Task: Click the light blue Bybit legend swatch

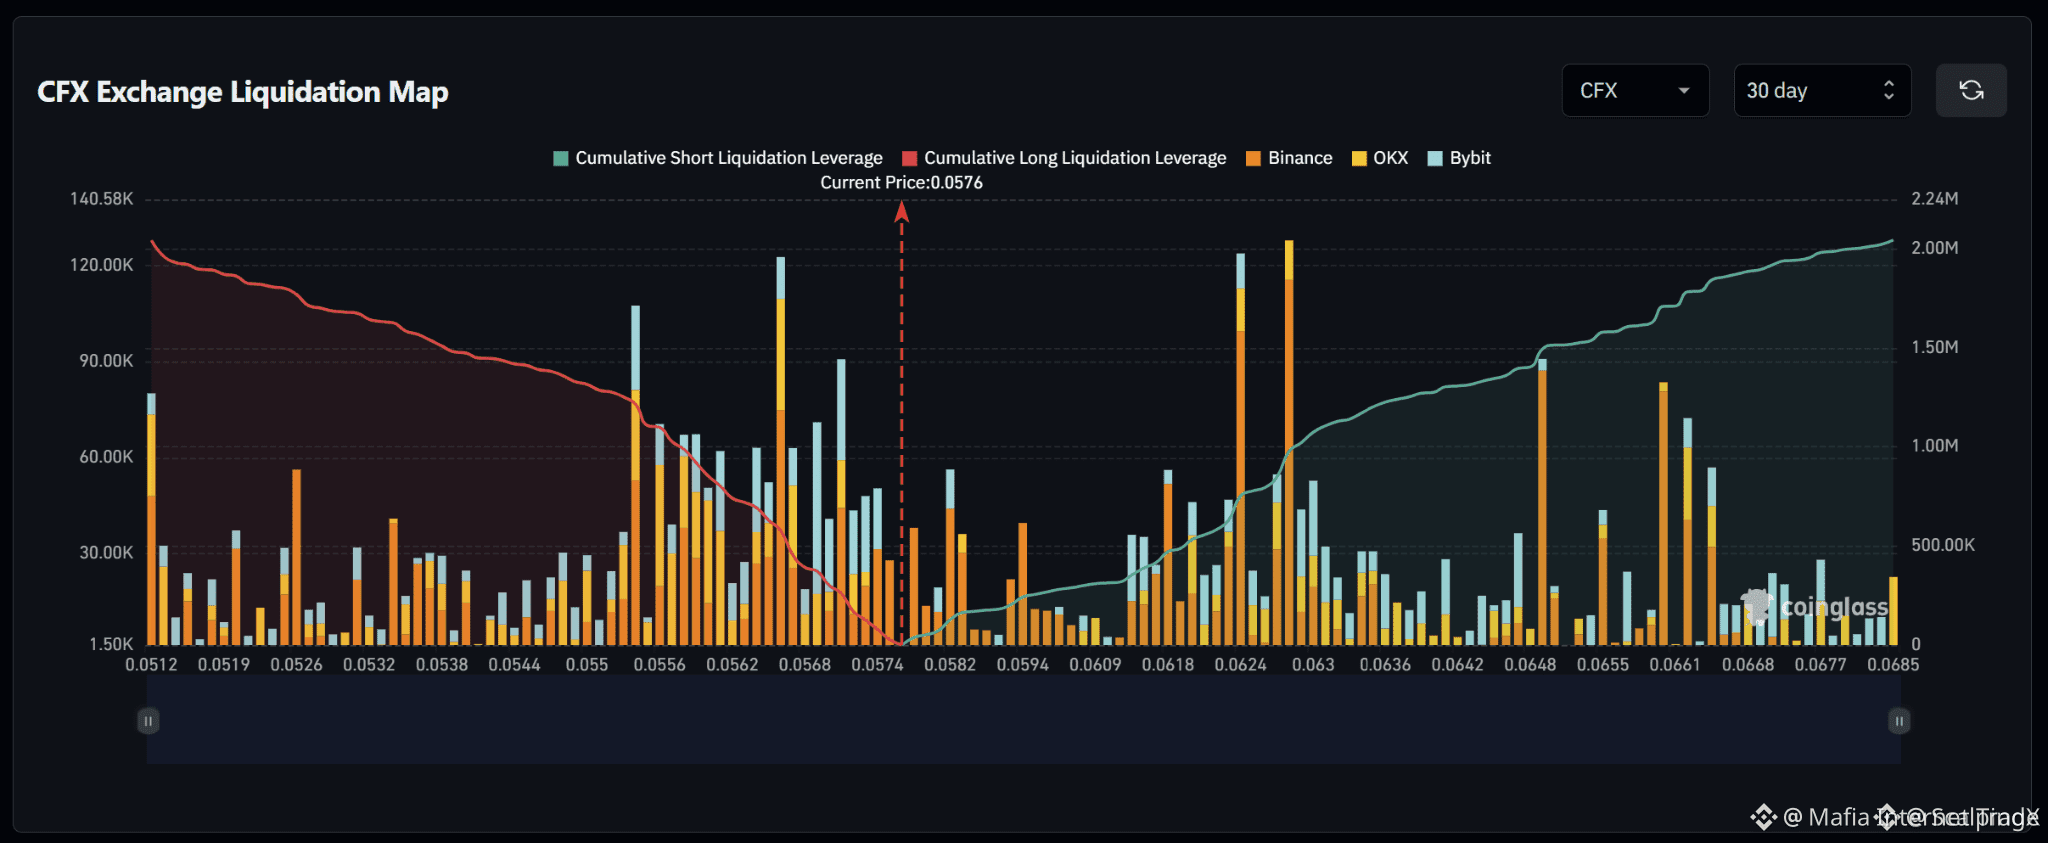Action: [x=1435, y=158]
